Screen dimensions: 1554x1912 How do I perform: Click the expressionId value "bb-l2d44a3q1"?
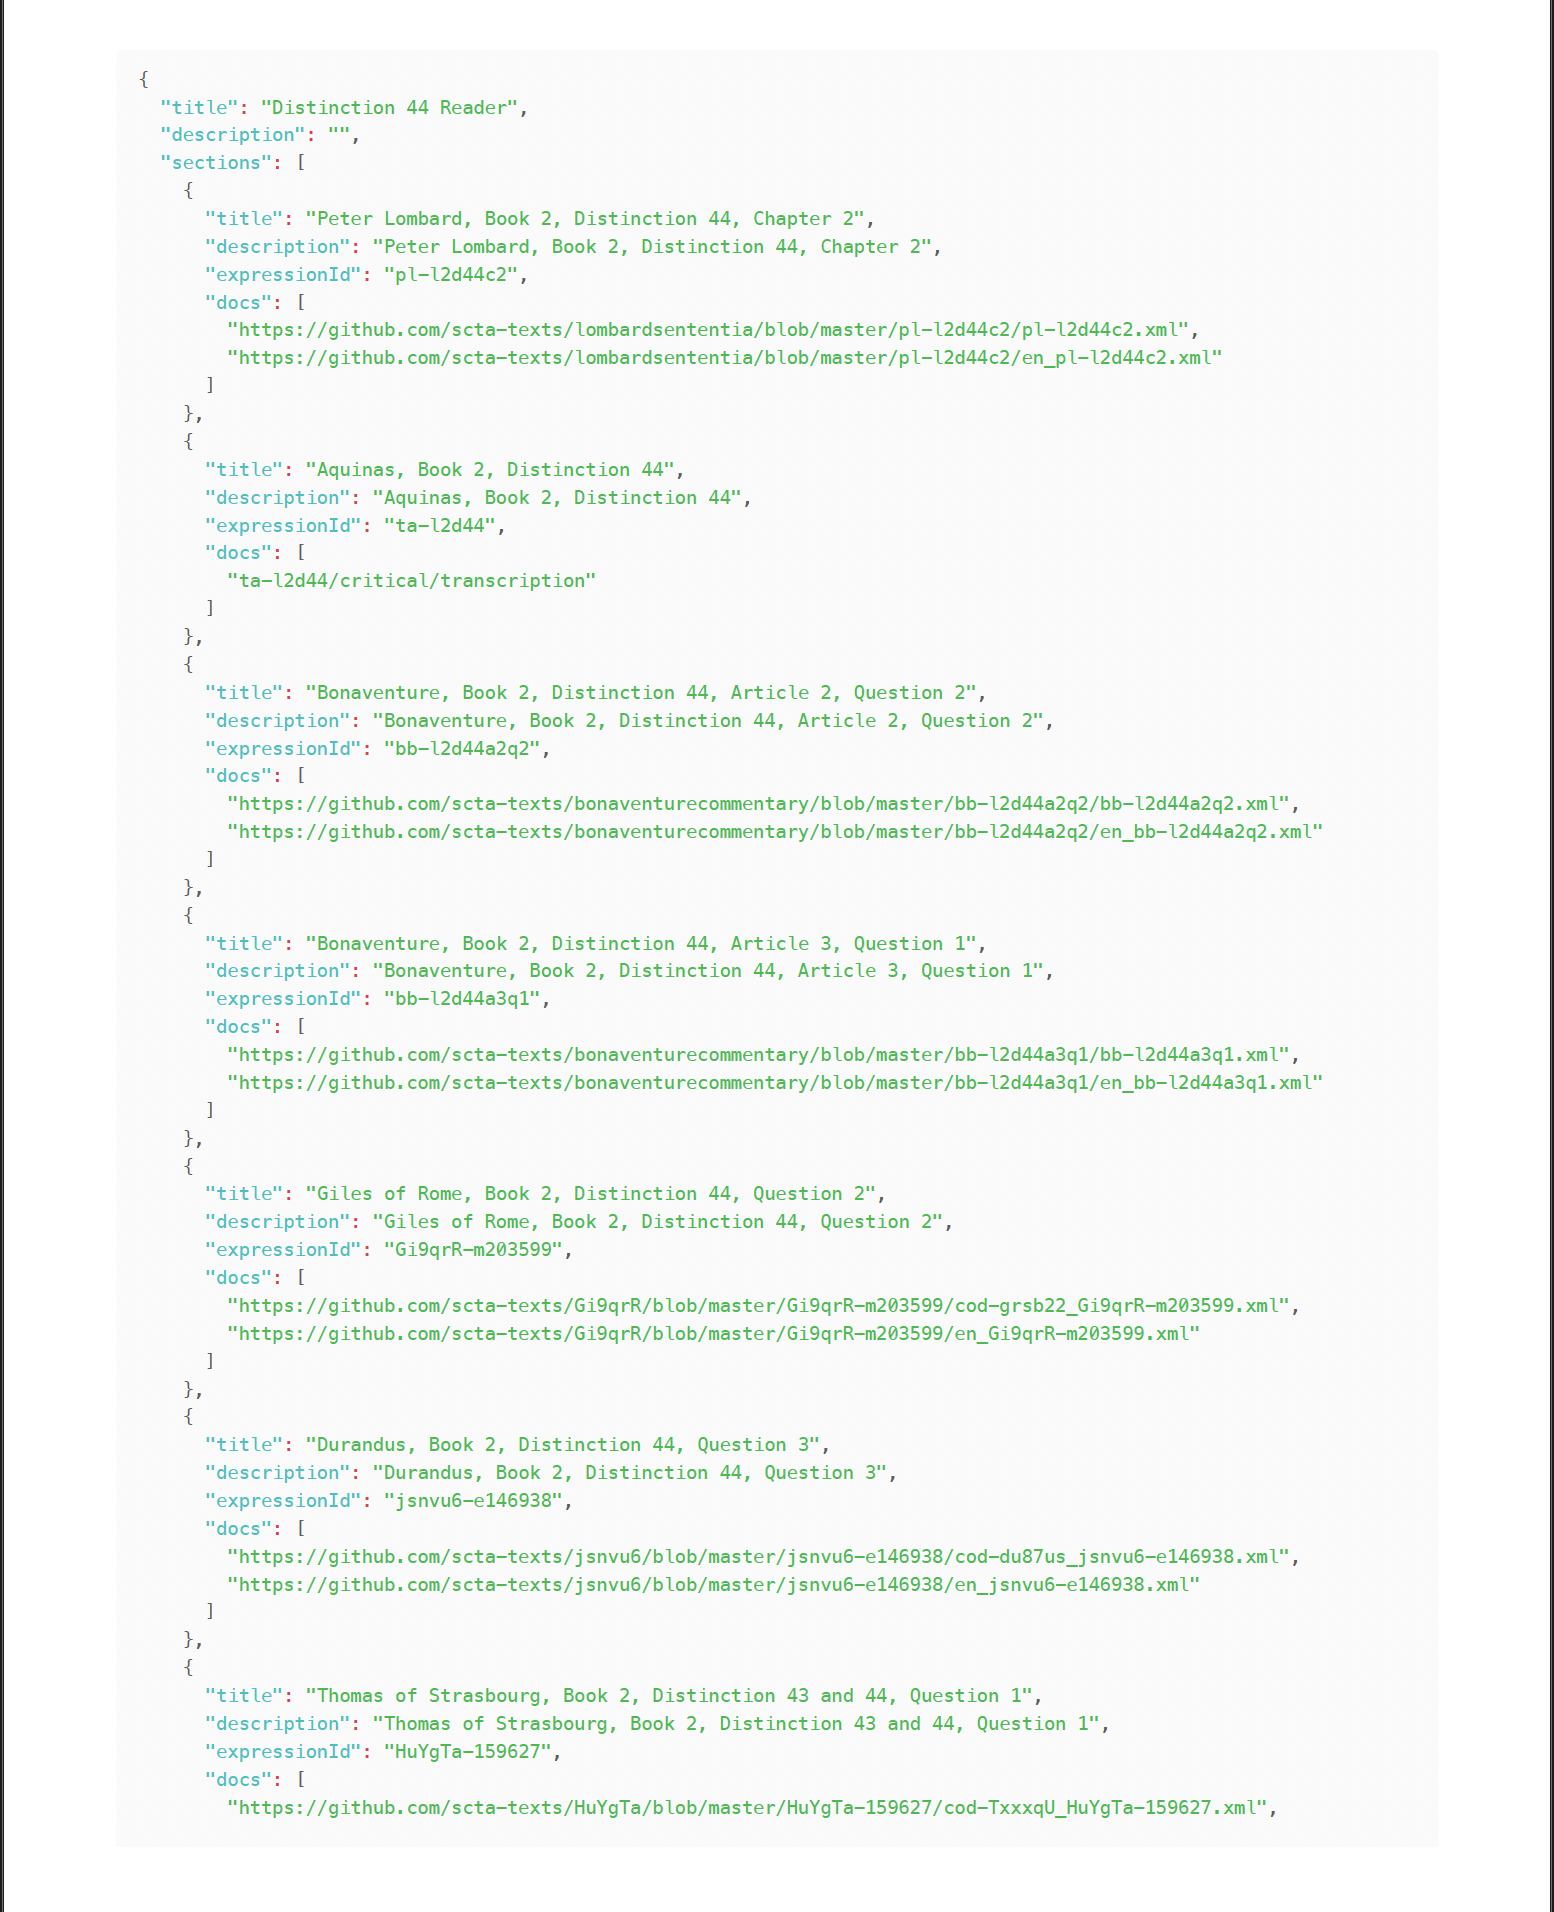pyautogui.click(x=462, y=999)
